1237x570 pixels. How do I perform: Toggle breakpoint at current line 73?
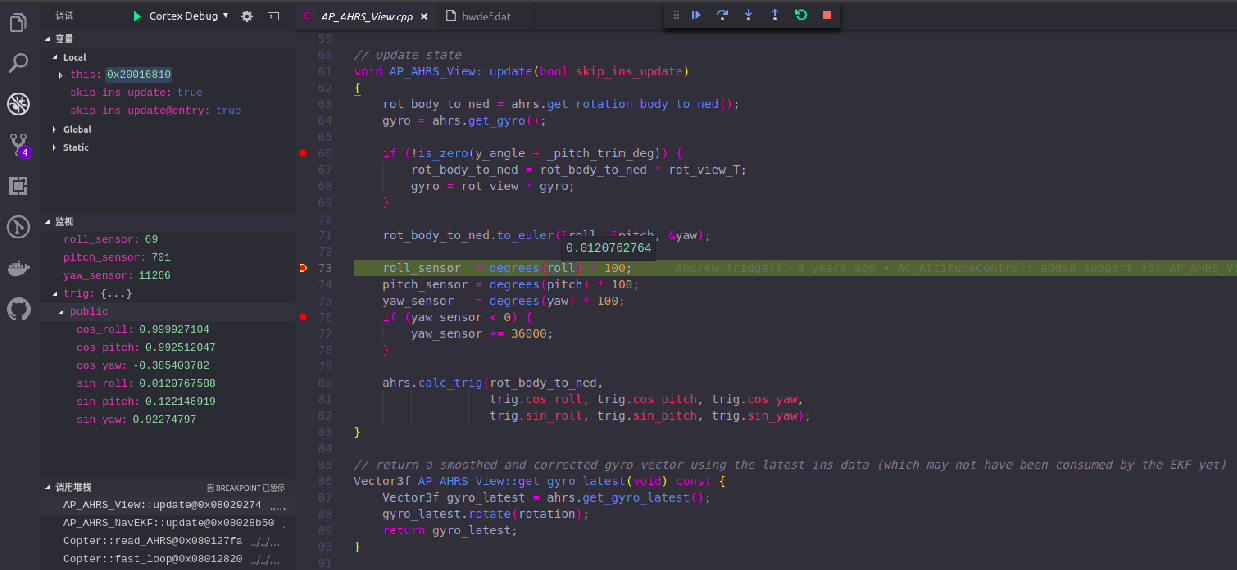(302, 268)
